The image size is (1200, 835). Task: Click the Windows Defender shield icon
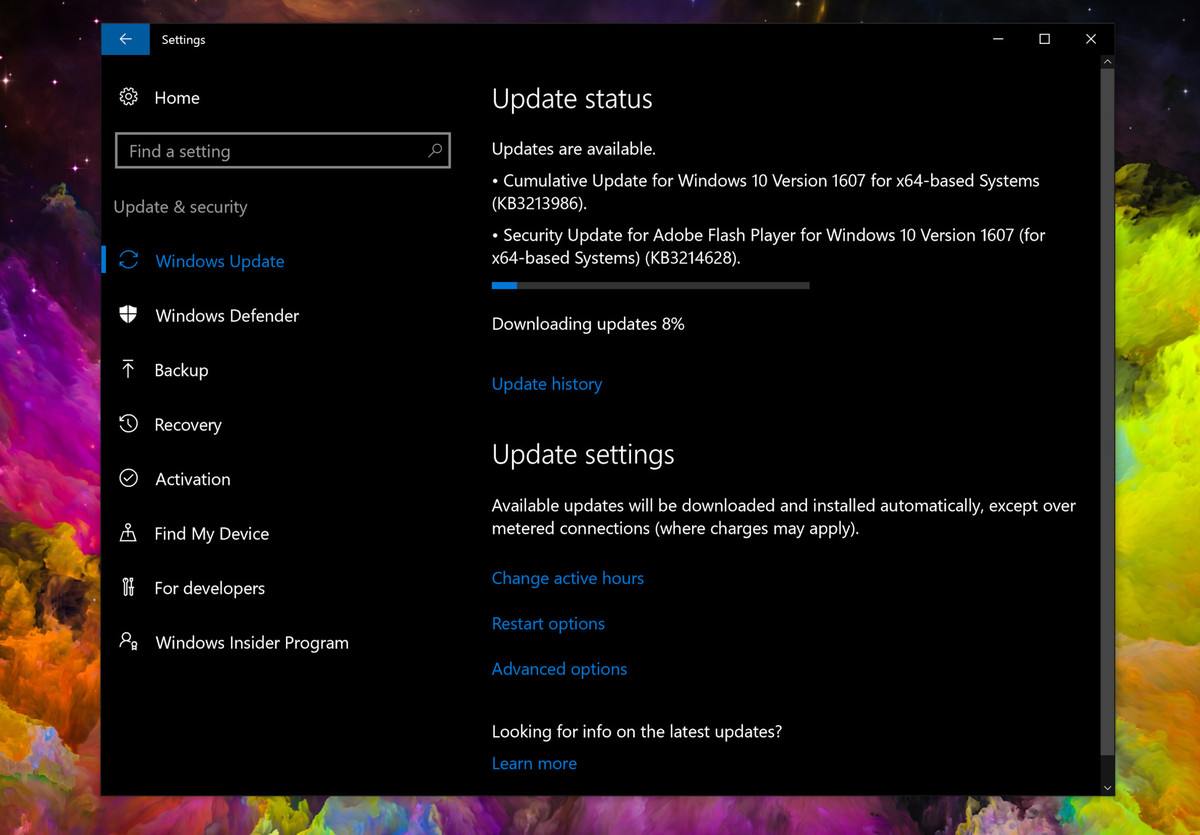tap(128, 315)
